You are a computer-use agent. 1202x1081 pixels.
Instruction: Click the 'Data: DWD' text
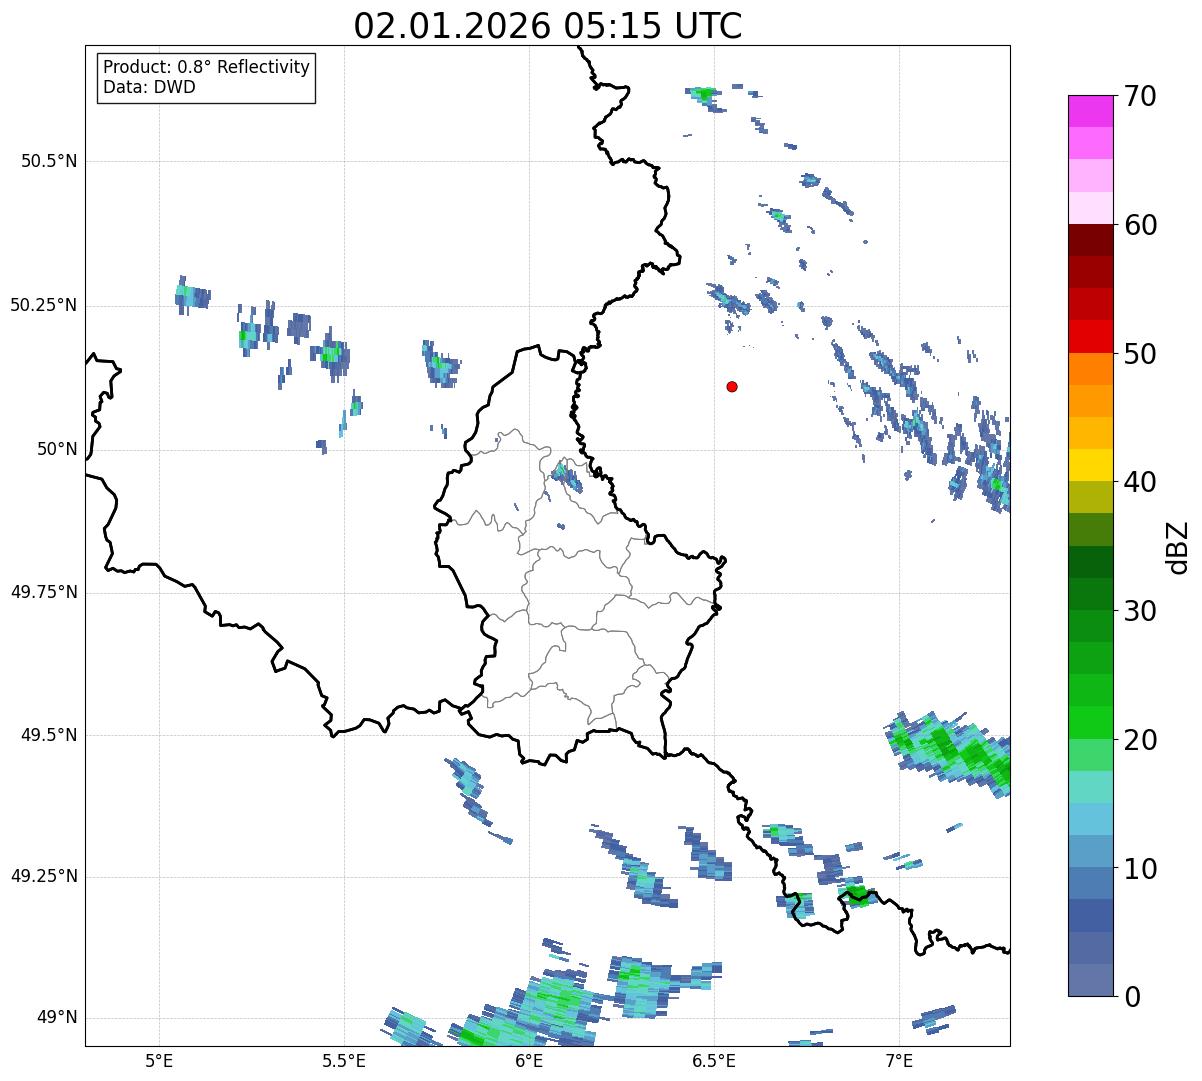[149, 87]
